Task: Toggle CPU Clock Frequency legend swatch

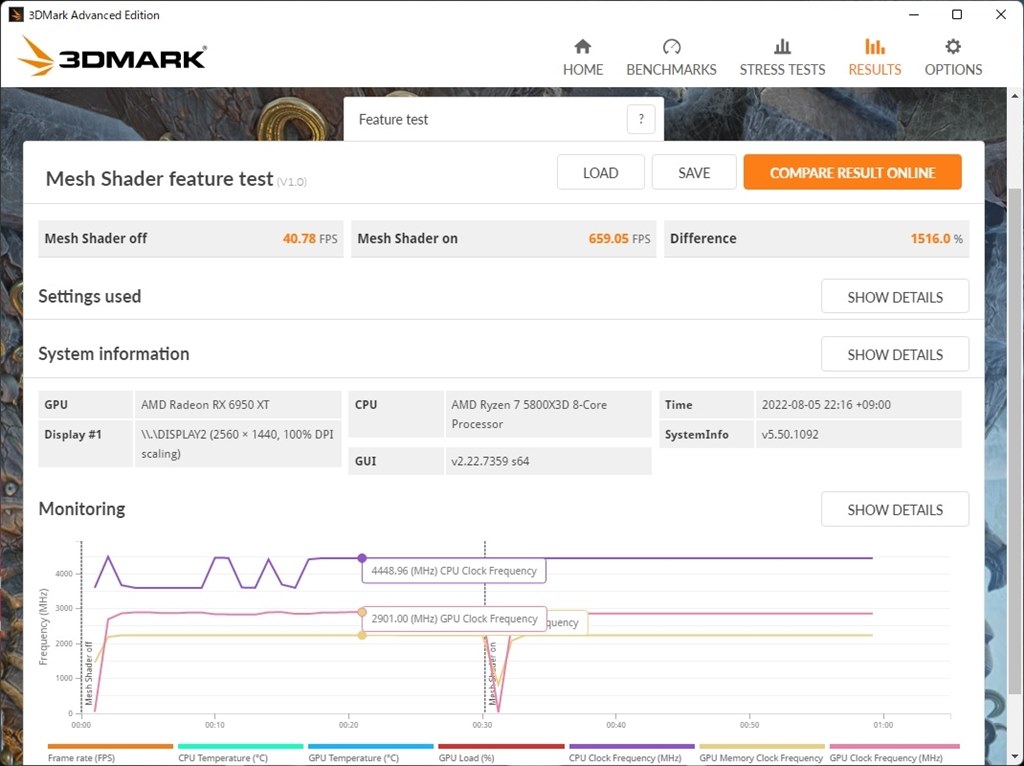Action: coord(632,746)
